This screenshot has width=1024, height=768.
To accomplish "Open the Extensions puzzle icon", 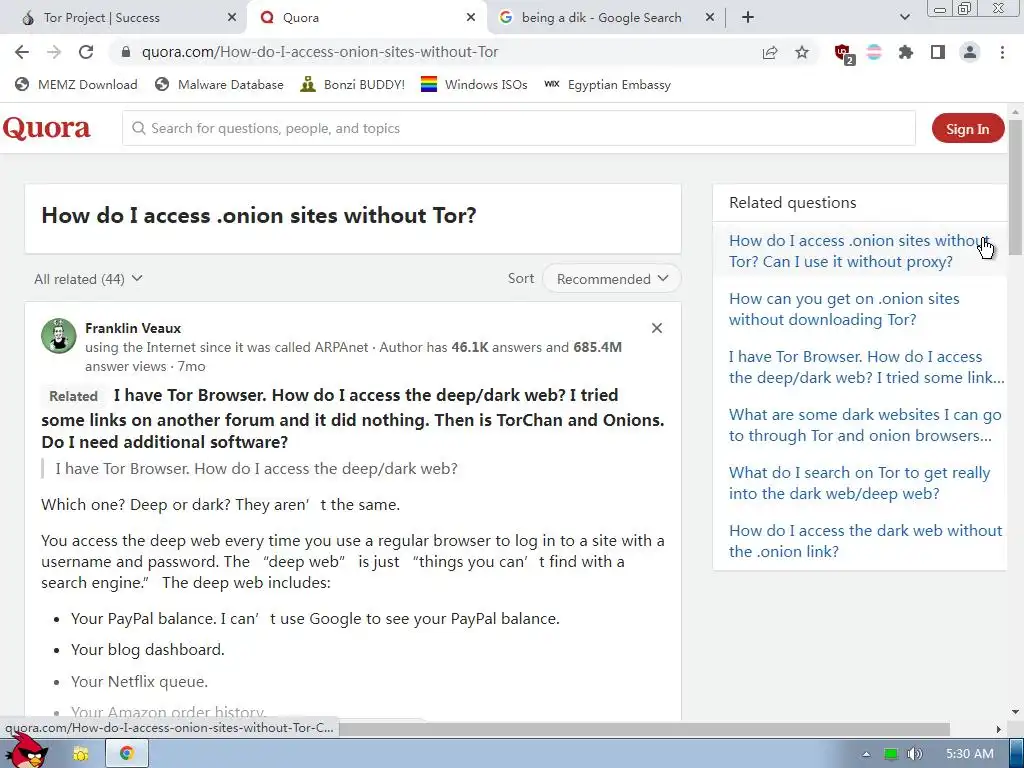I will click(x=905, y=52).
